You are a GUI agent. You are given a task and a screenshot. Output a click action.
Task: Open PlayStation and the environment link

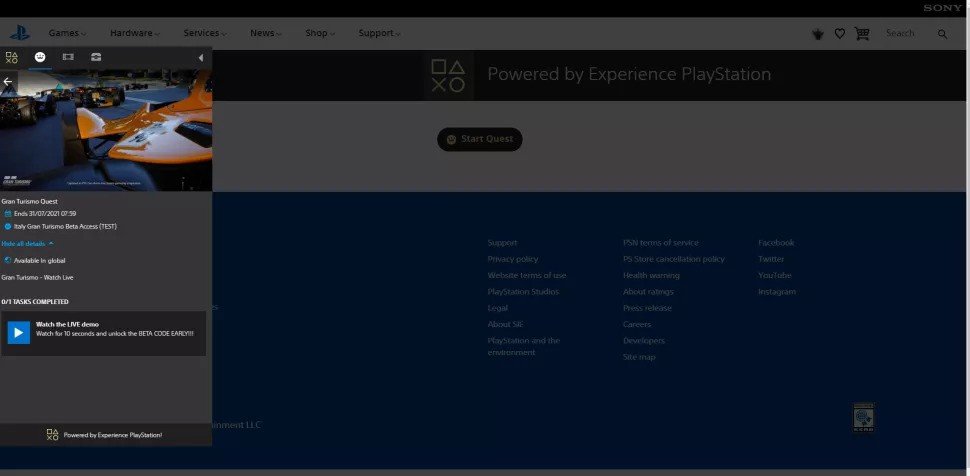pyautogui.click(x=524, y=347)
